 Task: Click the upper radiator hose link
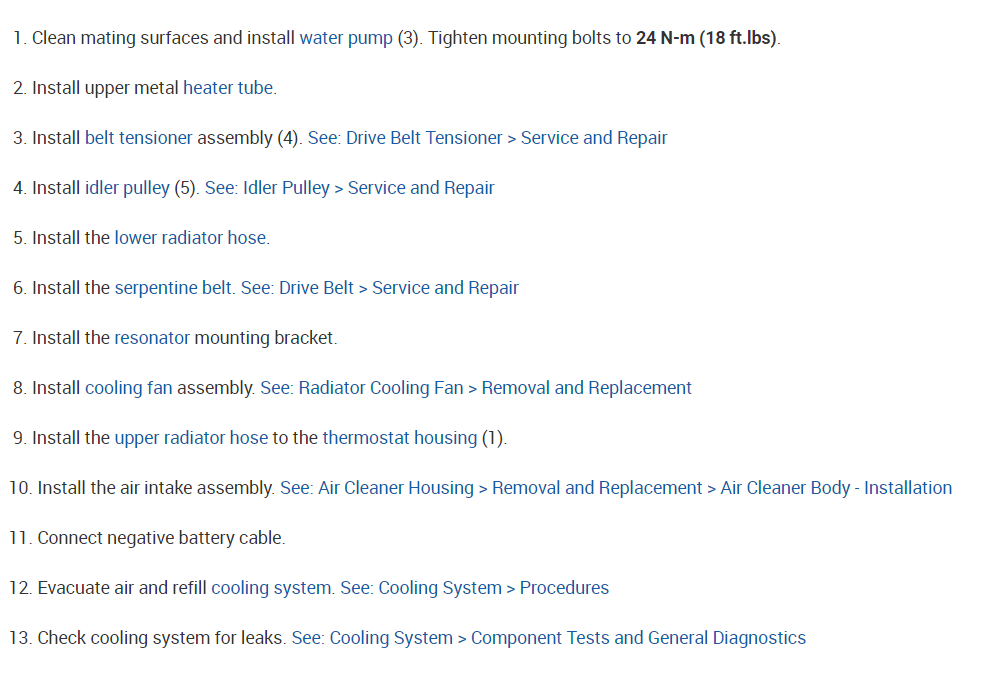[x=191, y=438]
